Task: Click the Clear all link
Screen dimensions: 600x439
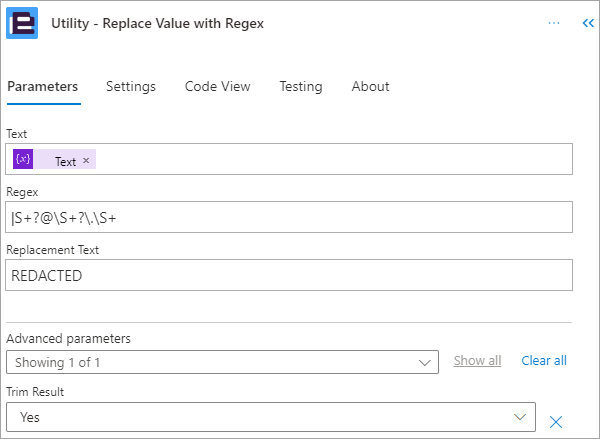Action: tap(544, 361)
